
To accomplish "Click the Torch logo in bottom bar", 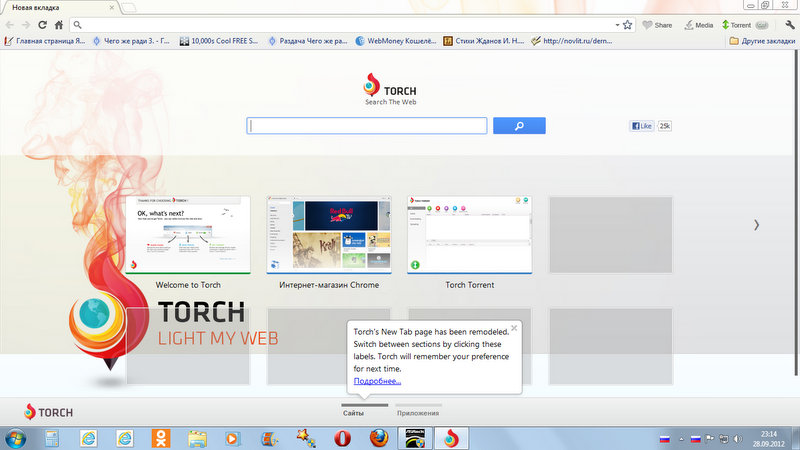I will (x=48, y=412).
